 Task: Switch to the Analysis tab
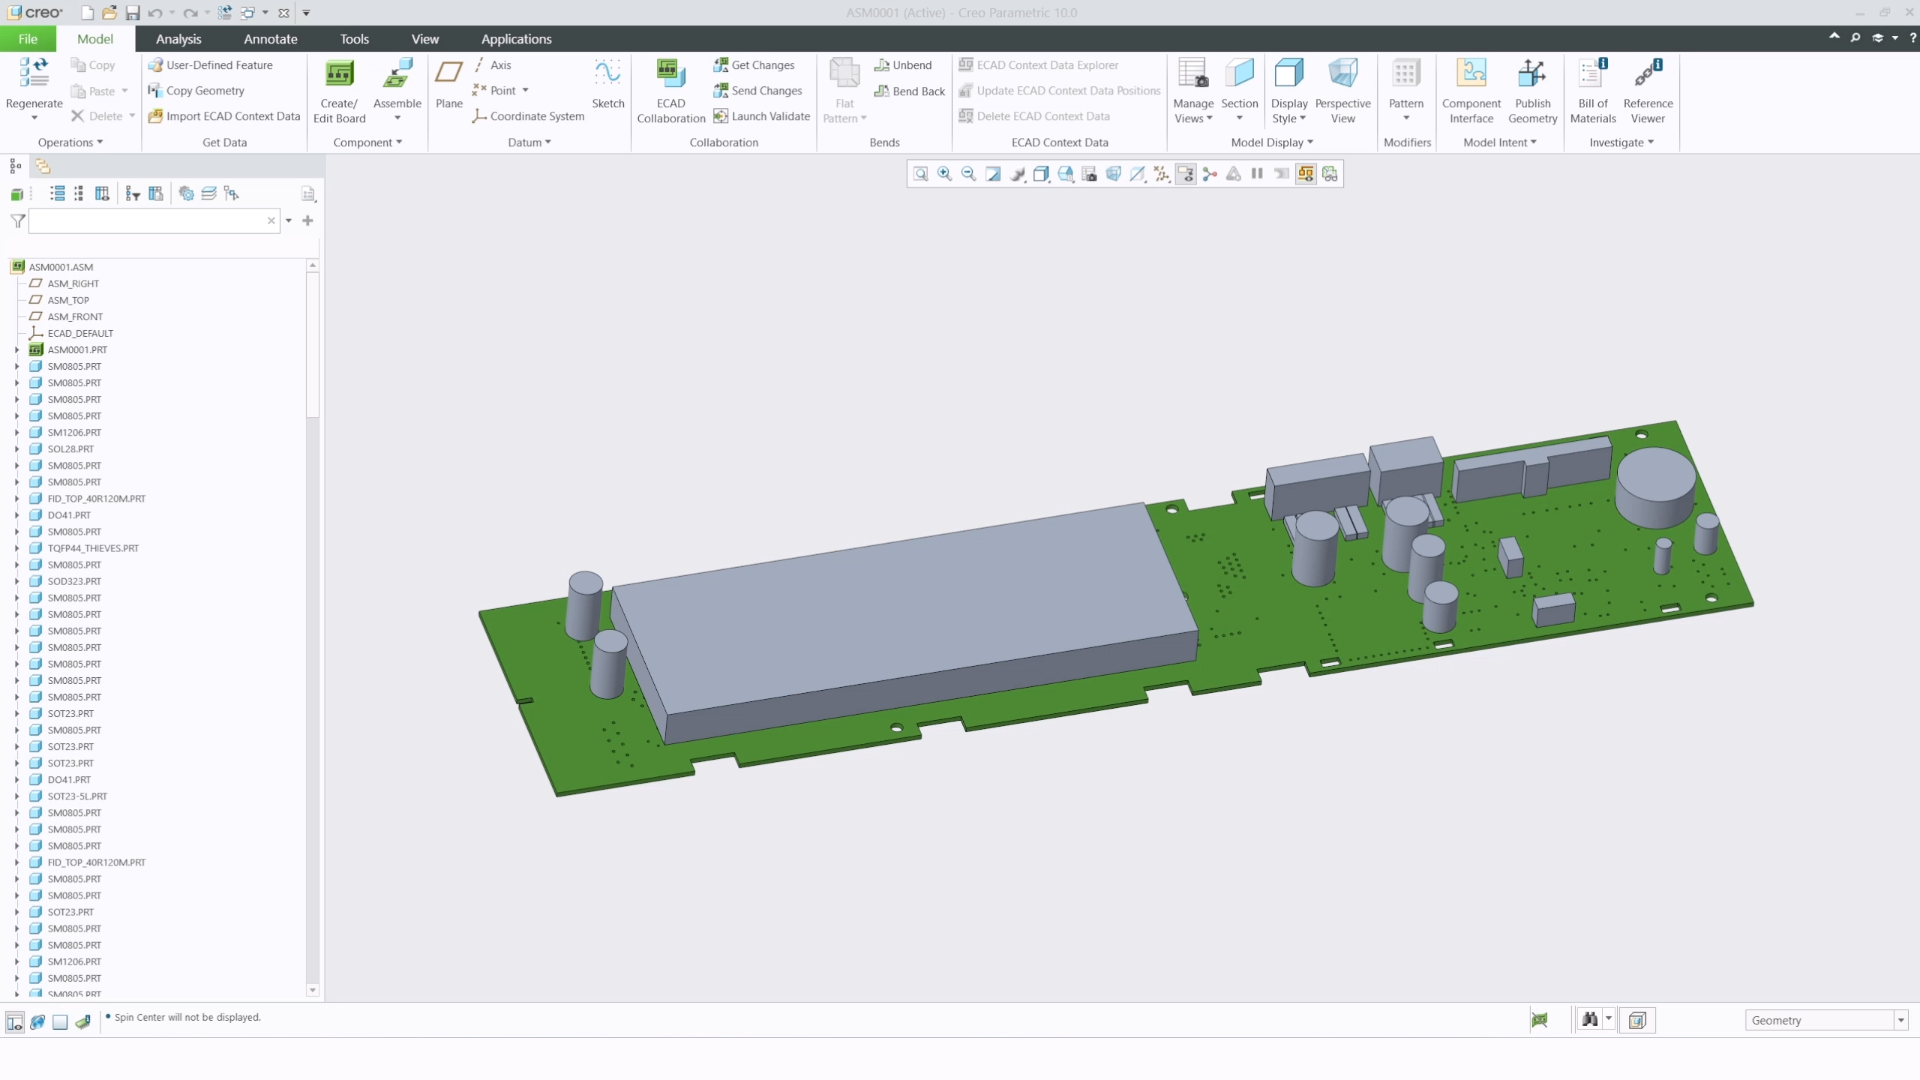click(179, 39)
